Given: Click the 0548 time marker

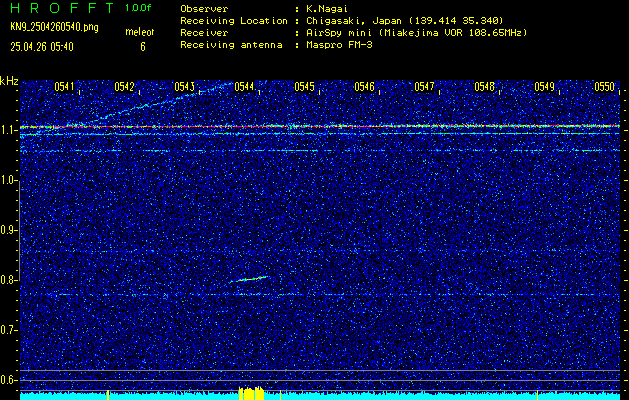Looking at the screenshot, I should coord(484,87).
